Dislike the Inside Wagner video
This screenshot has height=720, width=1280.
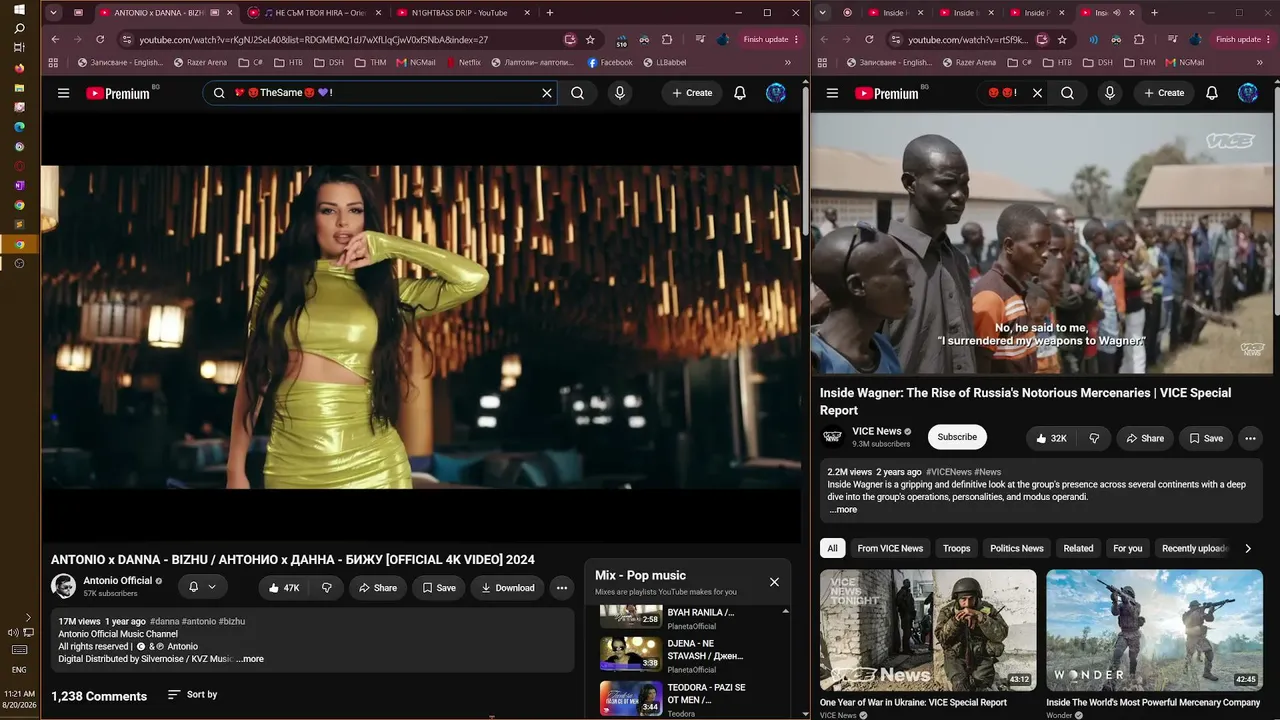[x=1094, y=438]
